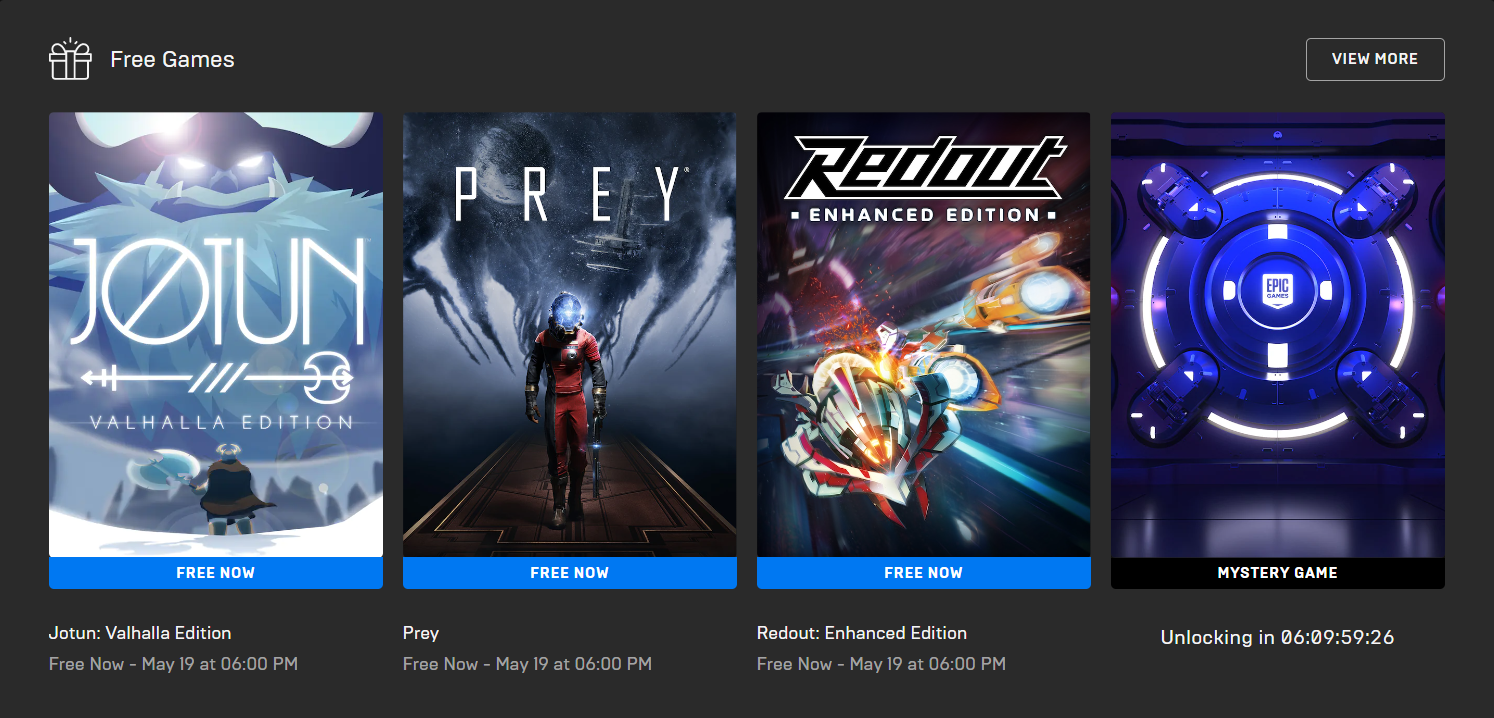
Task: Click the Free Games section heading
Action: [x=172, y=60]
